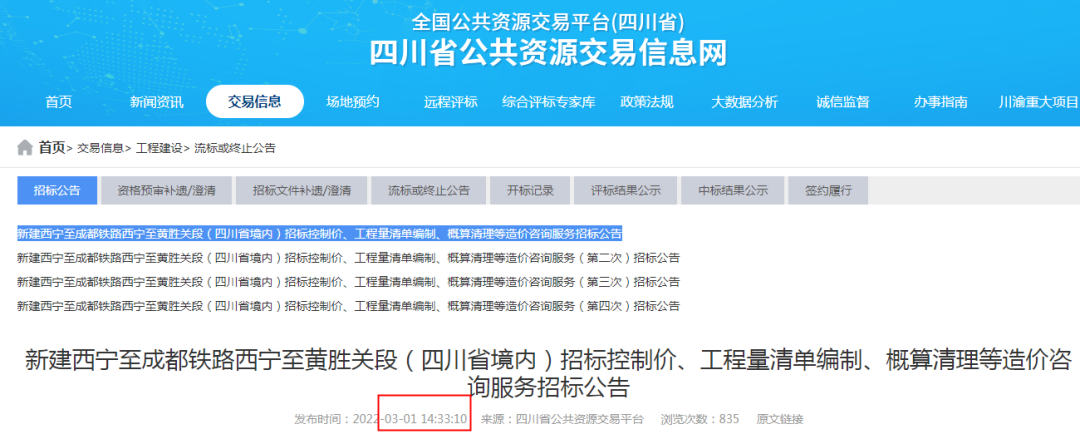Open the 第二次 招标公告 link
Viewport: 1080px width, 439px height.
(x=349, y=258)
